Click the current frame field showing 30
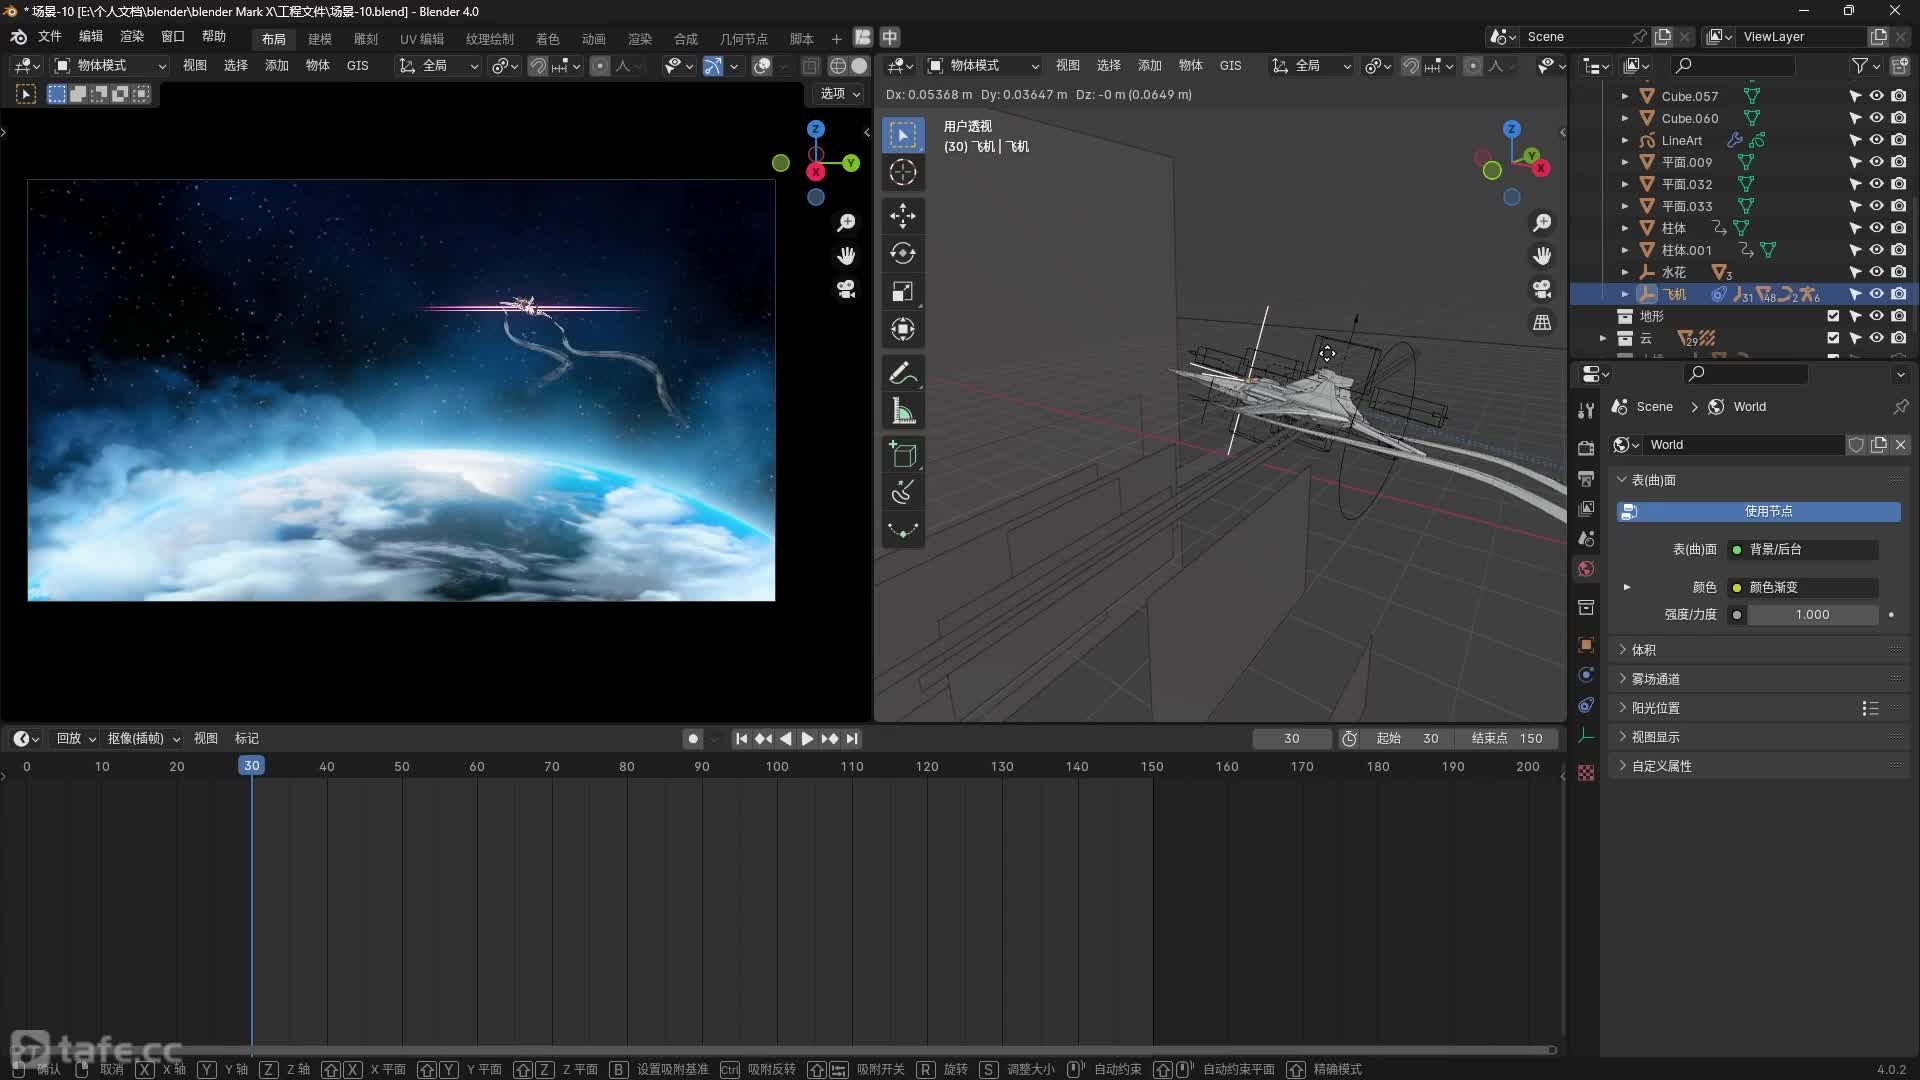The height and width of the screenshot is (1080, 1920). [1292, 739]
